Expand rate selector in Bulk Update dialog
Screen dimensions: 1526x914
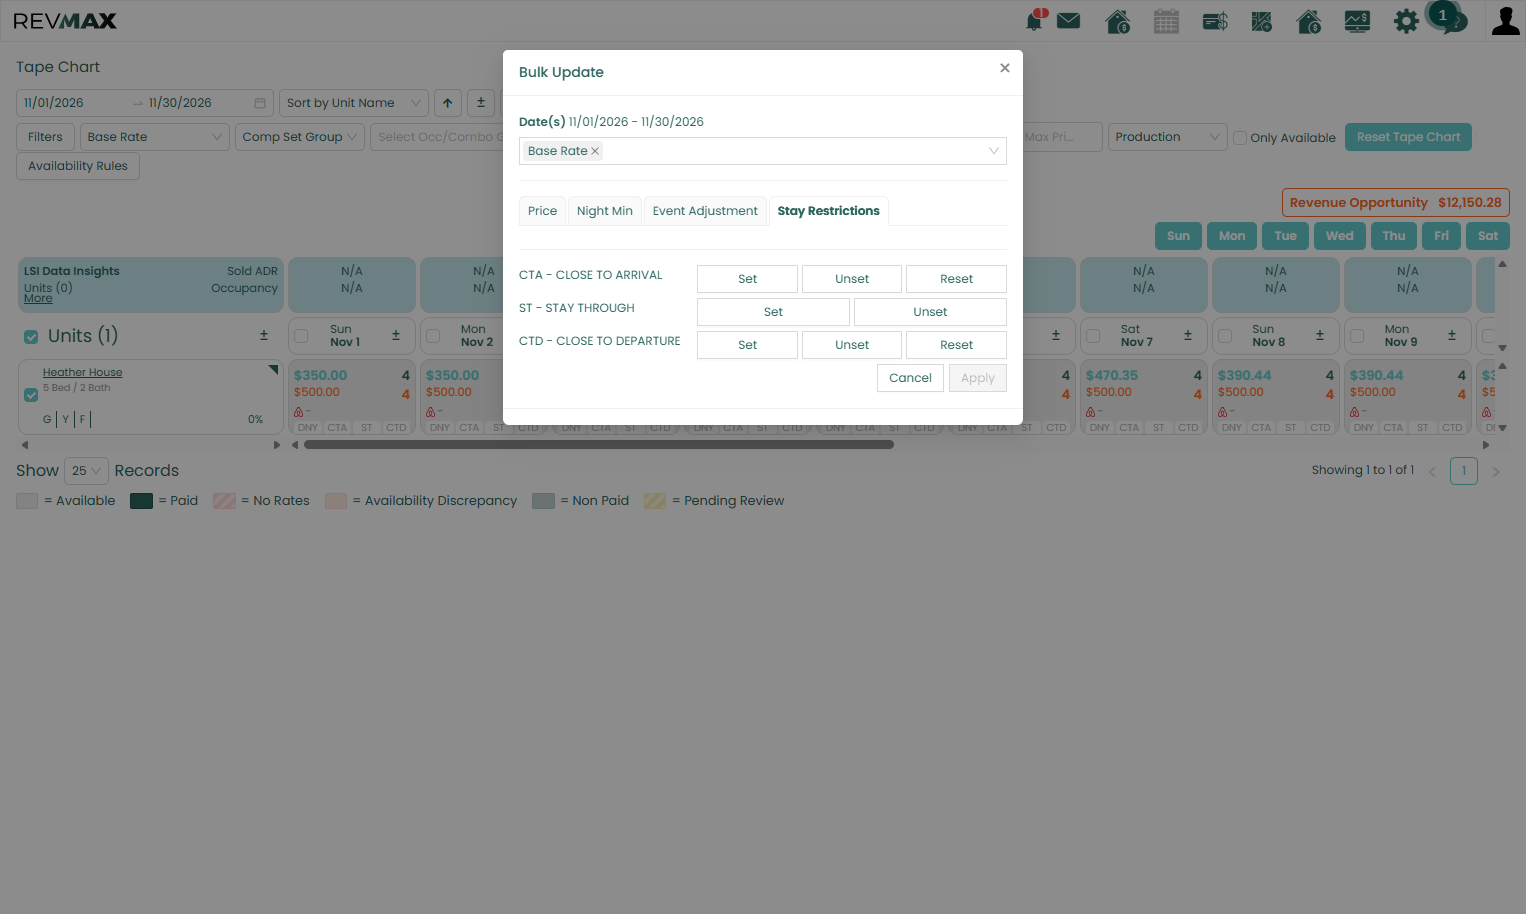click(x=763, y=151)
